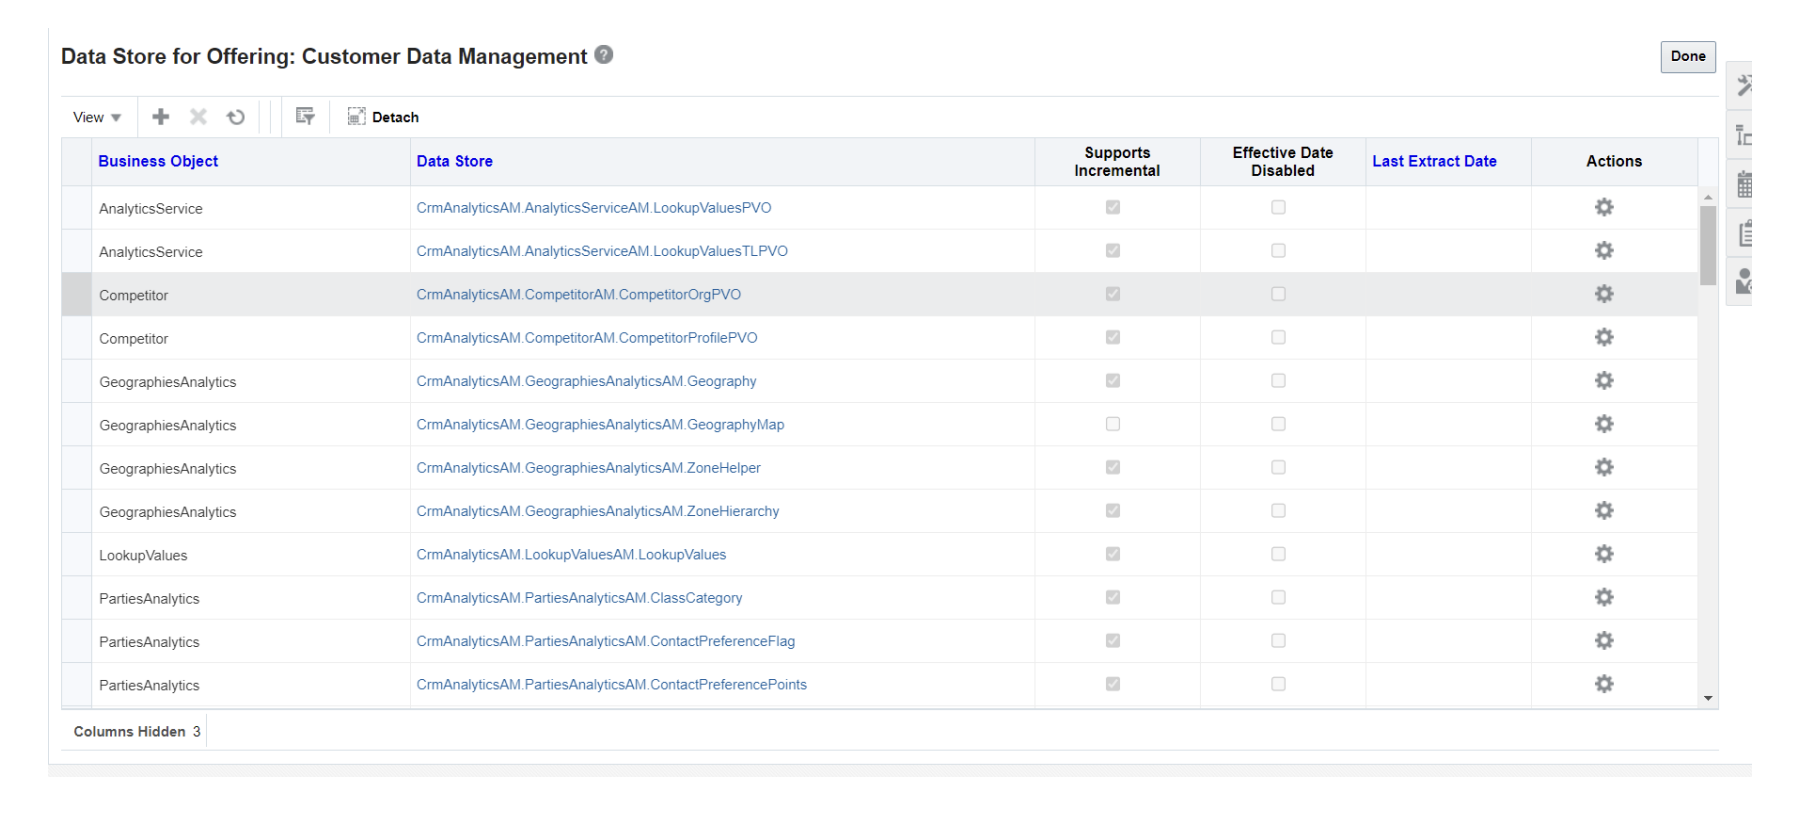Click the table vertical scrollbar thumb
The height and width of the screenshot is (818, 1802).
[1708, 245]
